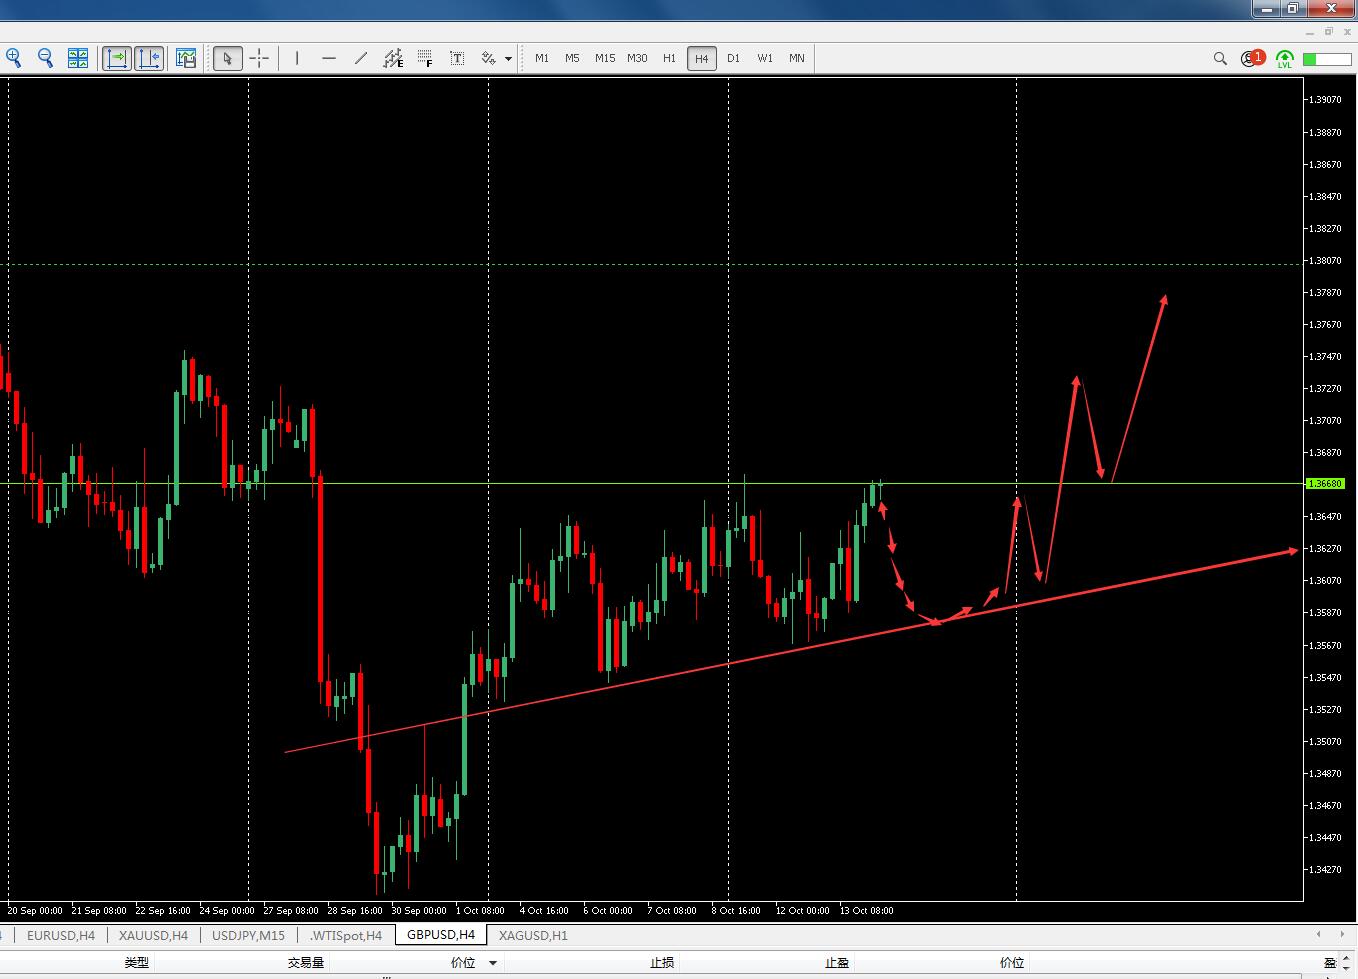Switch timeframe to M15

[605, 58]
